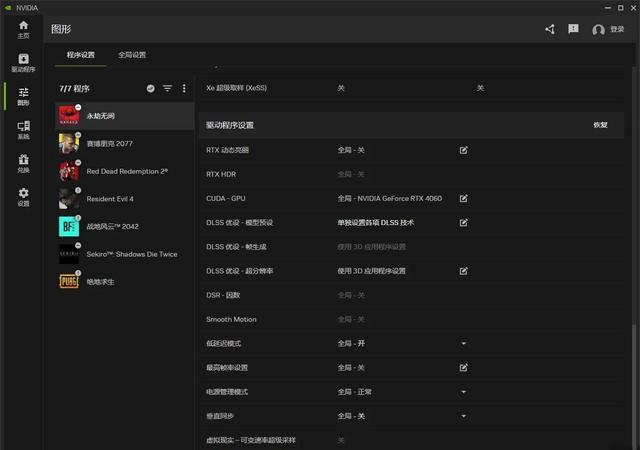Click the NVIDIA logo in the title bar

tap(8, 8)
